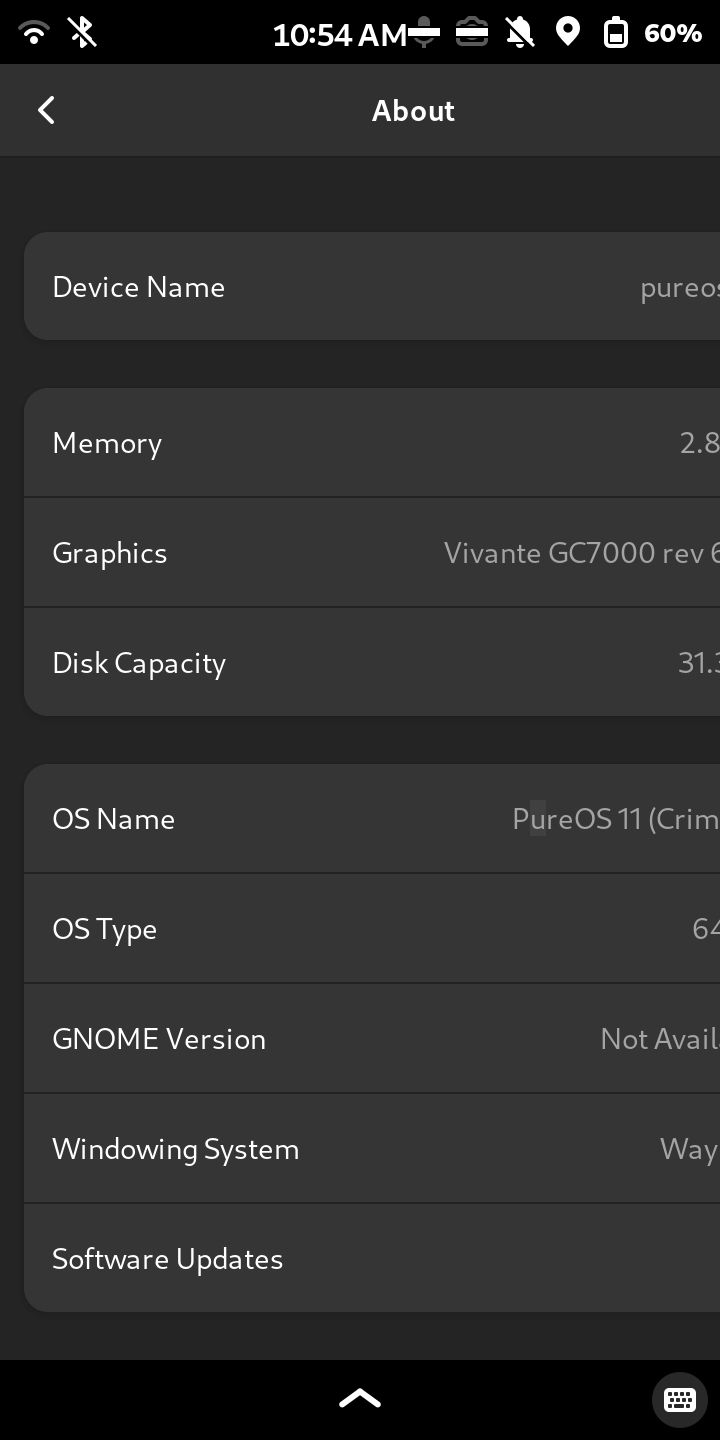The width and height of the screenshot is (720, 1440).
Task: Click the GNOME Version row
Action: pos(372,1039)
